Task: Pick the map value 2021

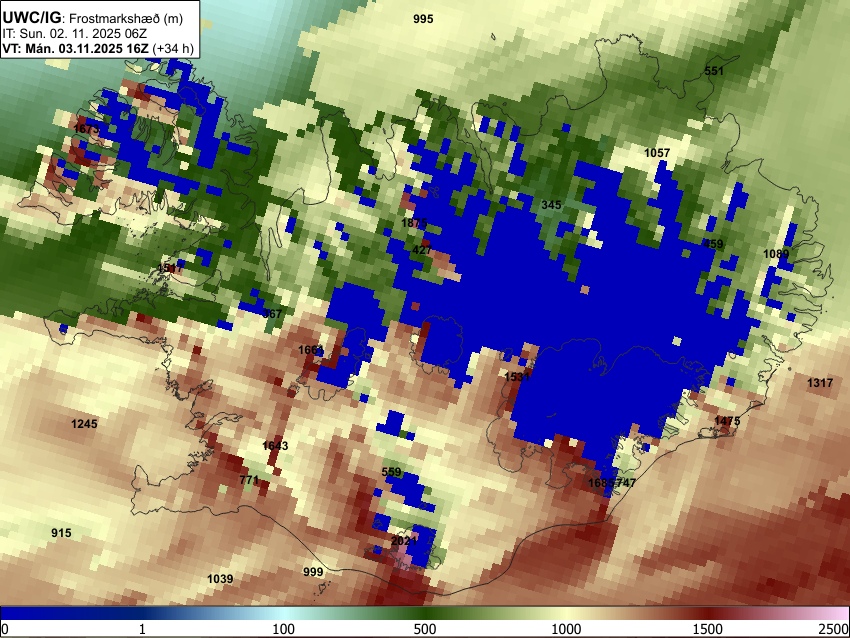Action: pyautogui.click(x=404, y=541)
